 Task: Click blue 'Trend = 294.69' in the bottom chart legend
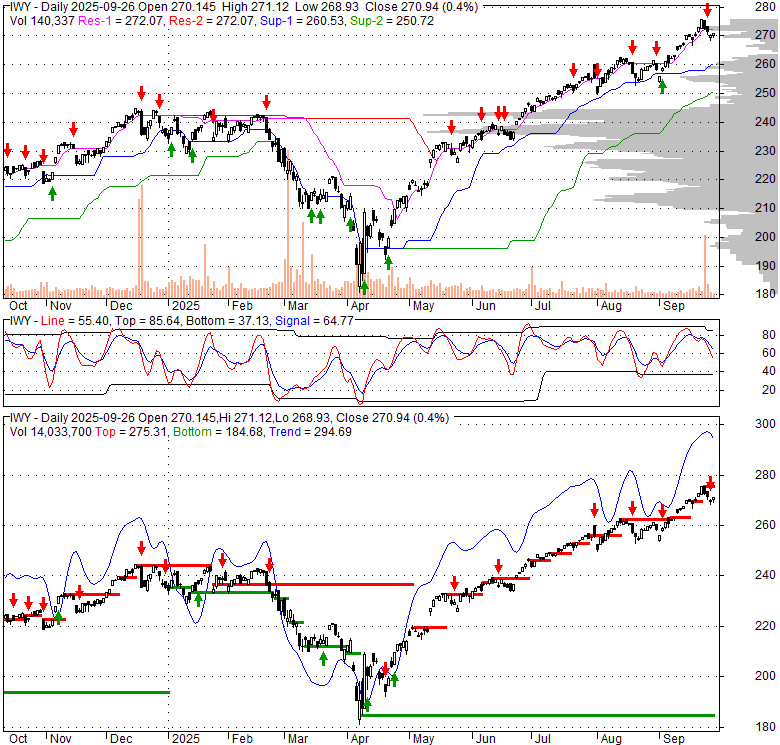(310, 432)
